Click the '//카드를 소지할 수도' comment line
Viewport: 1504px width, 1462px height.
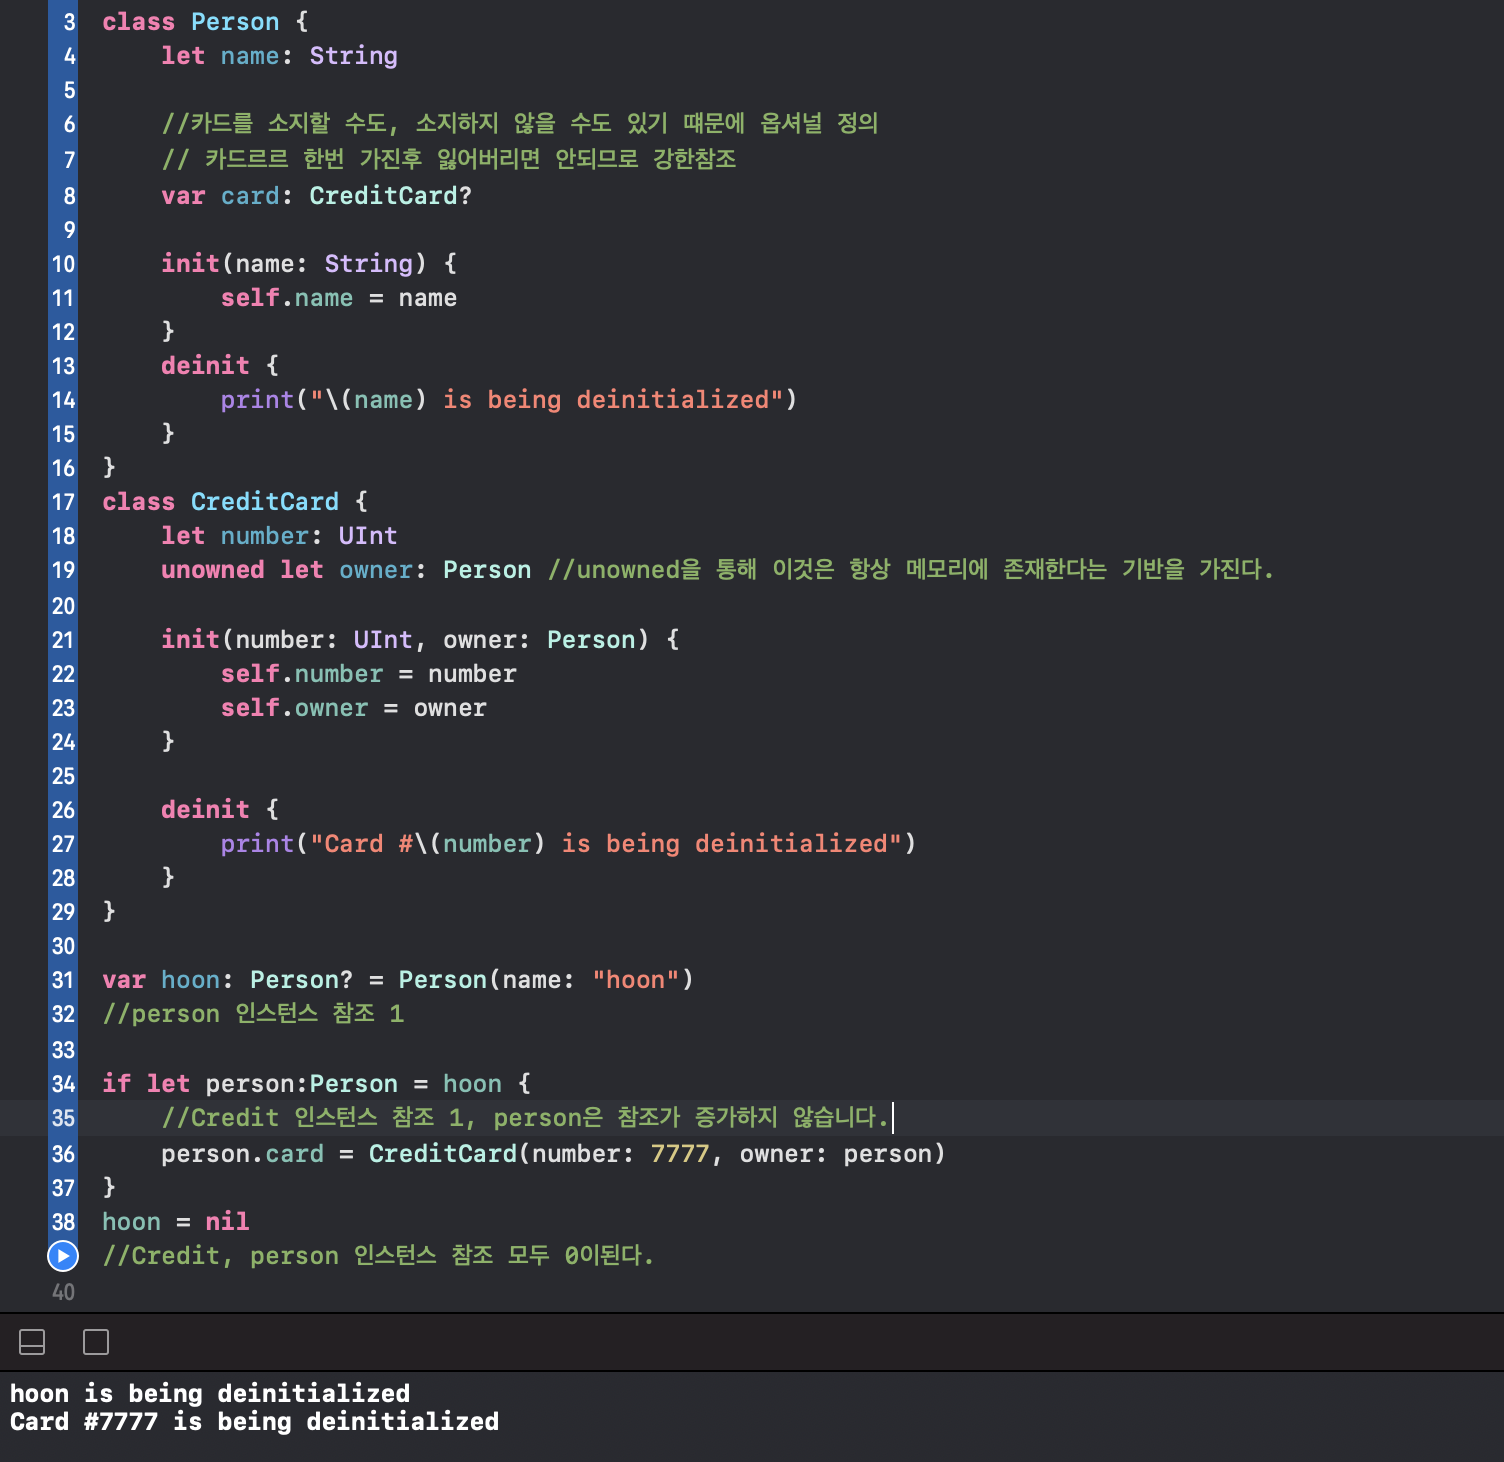click(520, 124)
